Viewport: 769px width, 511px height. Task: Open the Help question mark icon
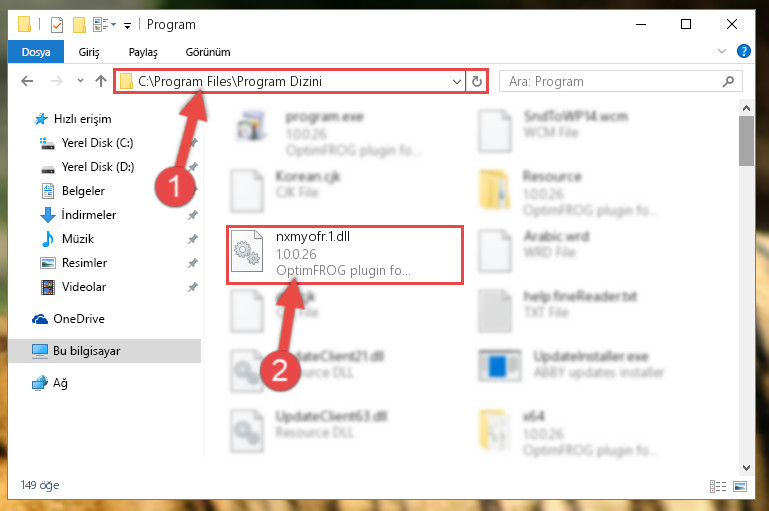(743, 51)
